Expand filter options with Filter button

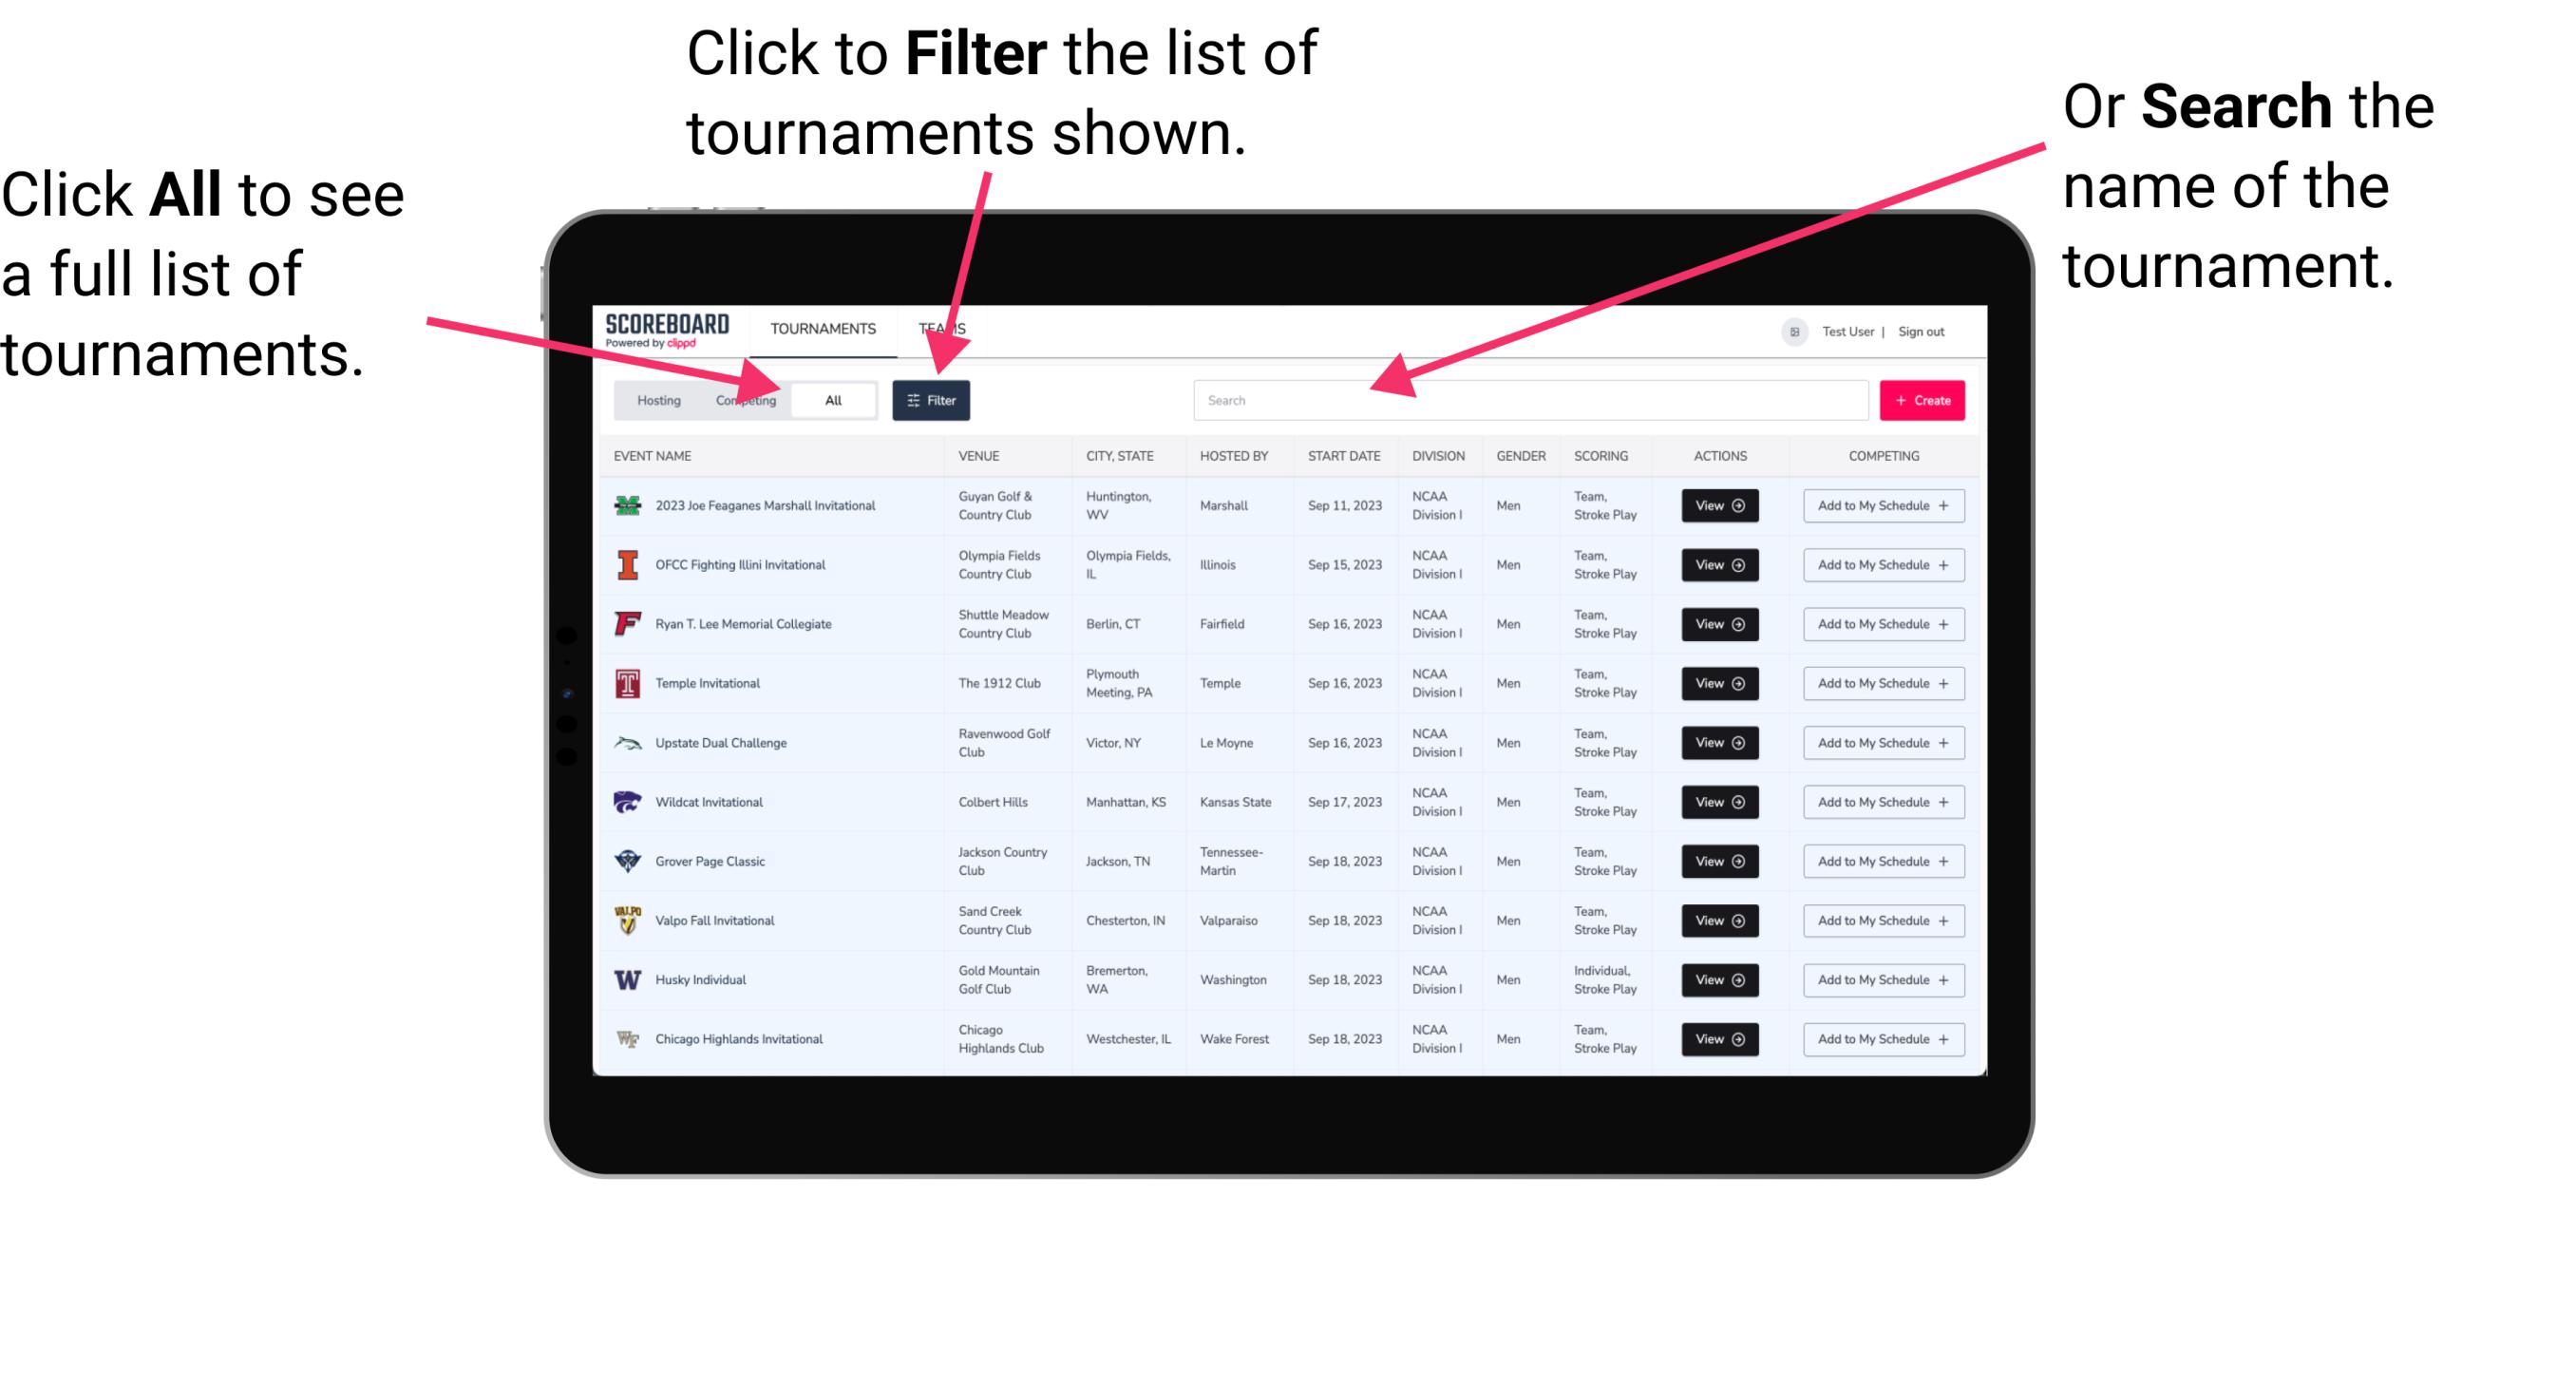(x=933, y=399)
